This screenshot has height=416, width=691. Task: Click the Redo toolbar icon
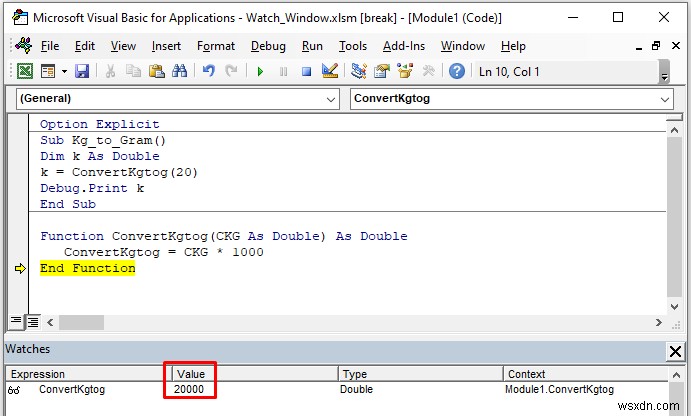(231, 71)
